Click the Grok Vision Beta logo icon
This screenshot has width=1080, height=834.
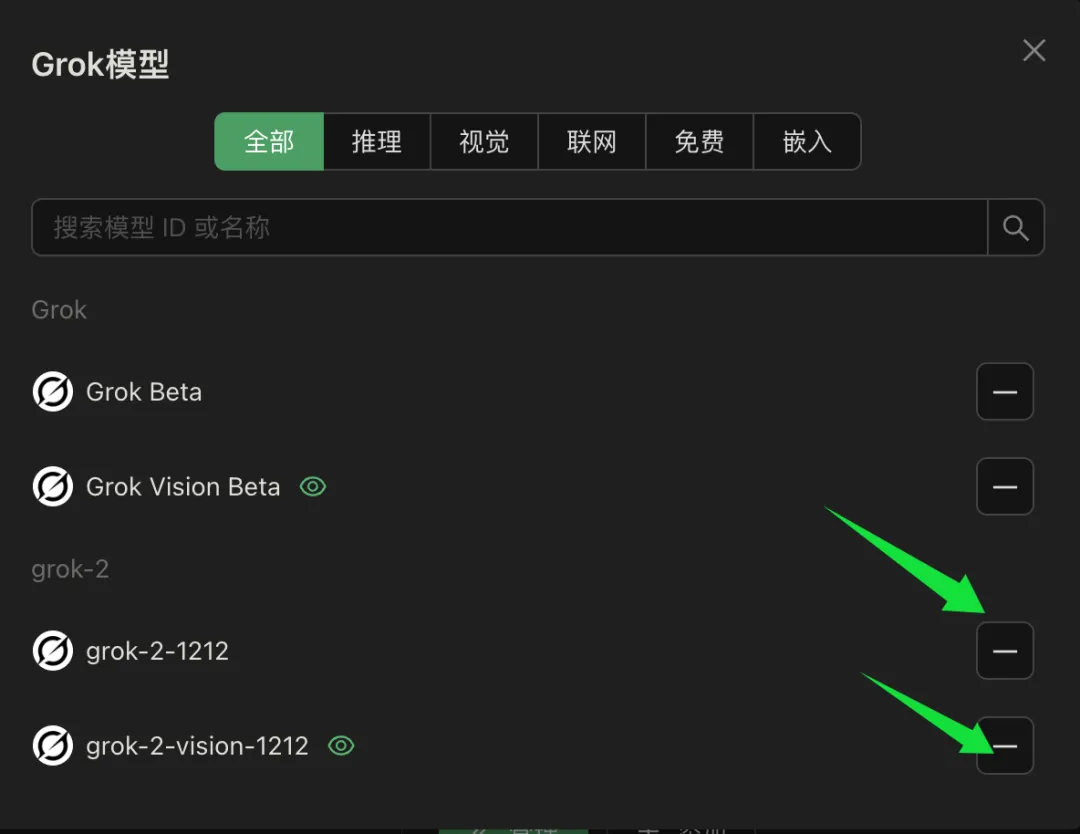pyautogui.click(x=52, y=487)
